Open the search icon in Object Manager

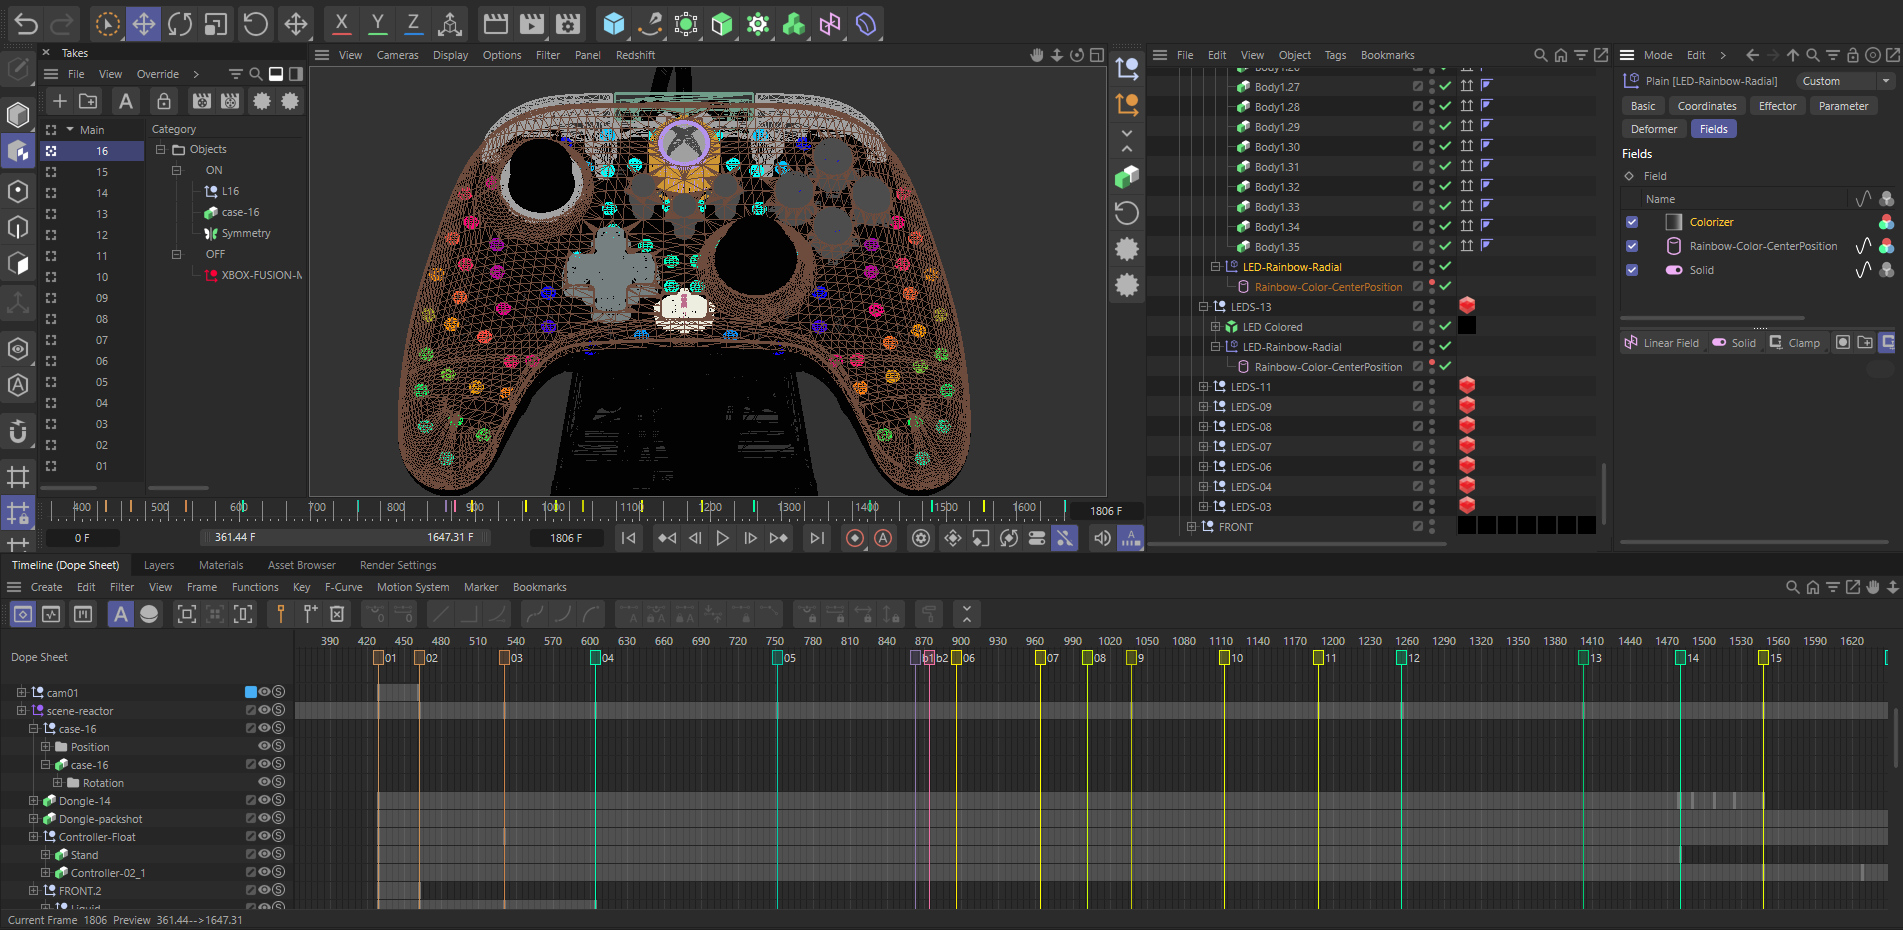(x=1540, y=55)
